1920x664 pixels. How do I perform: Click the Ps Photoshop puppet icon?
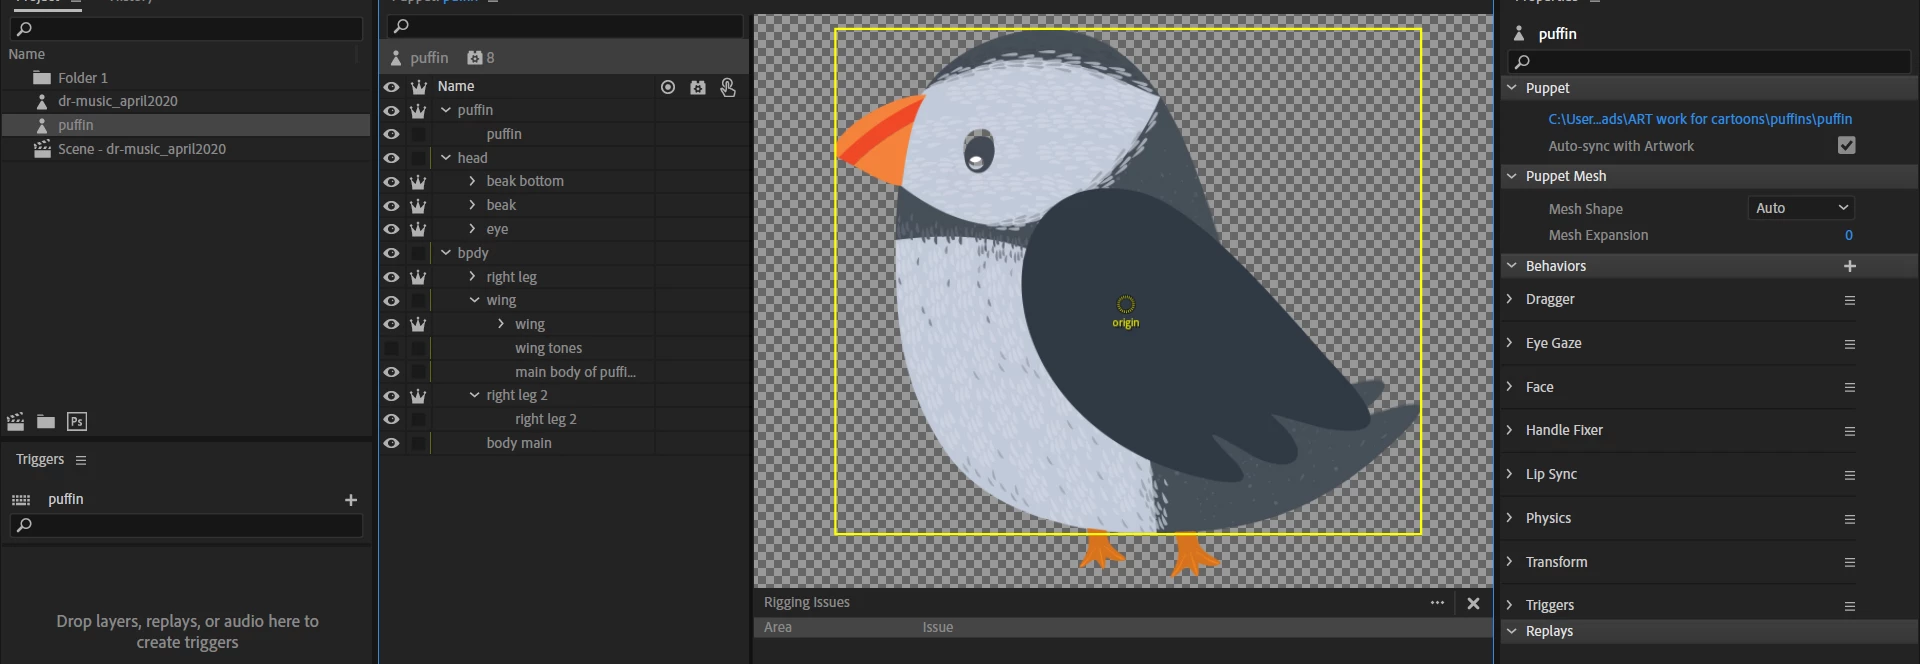coord(77,421)
